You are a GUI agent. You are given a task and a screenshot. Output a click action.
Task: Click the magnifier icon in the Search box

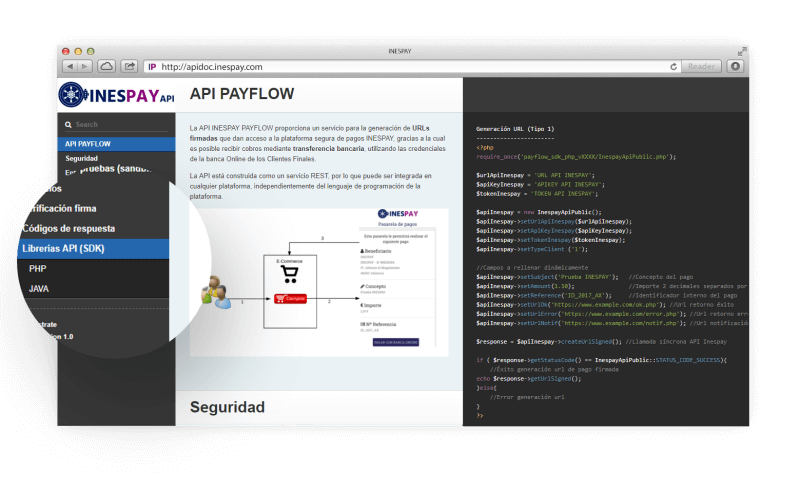68,125
